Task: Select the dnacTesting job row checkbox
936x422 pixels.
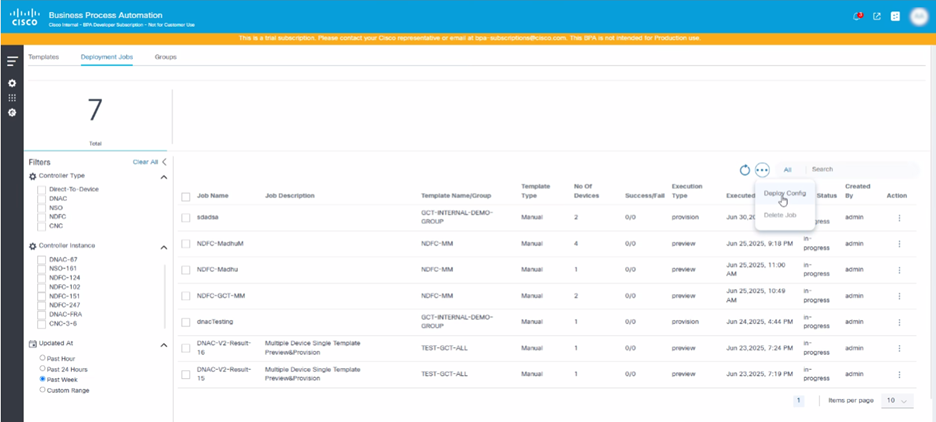Action: click(186, 322)
